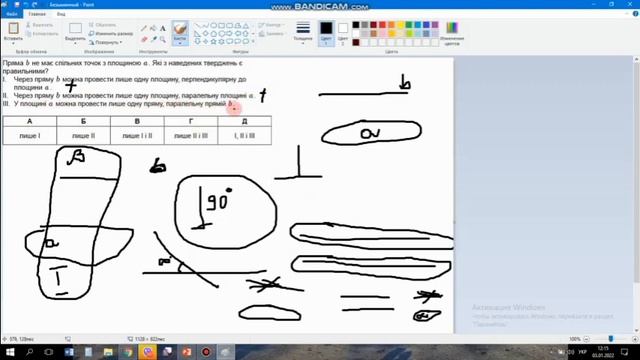Click the Crop command
The image size is (640, 360).
tap(102, 25)
